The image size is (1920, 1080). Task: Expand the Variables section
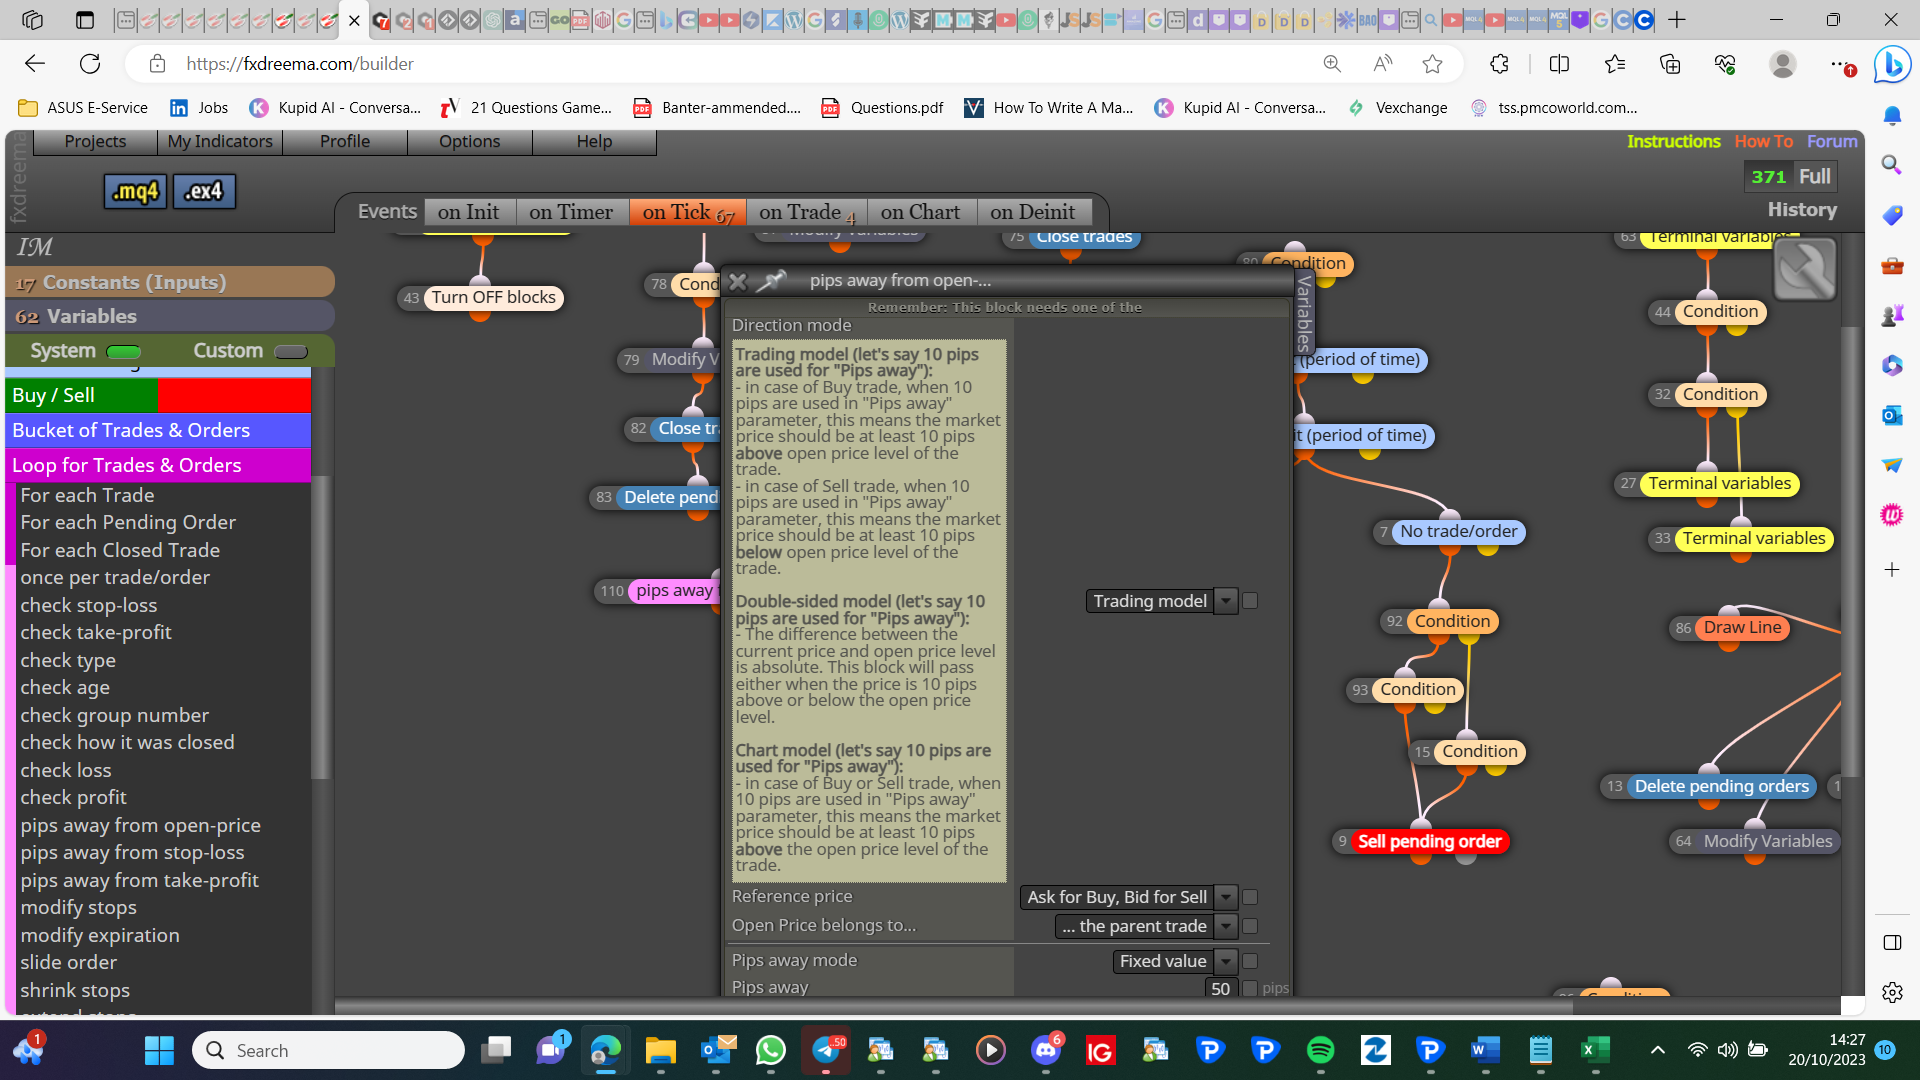[x=170, y=316]
